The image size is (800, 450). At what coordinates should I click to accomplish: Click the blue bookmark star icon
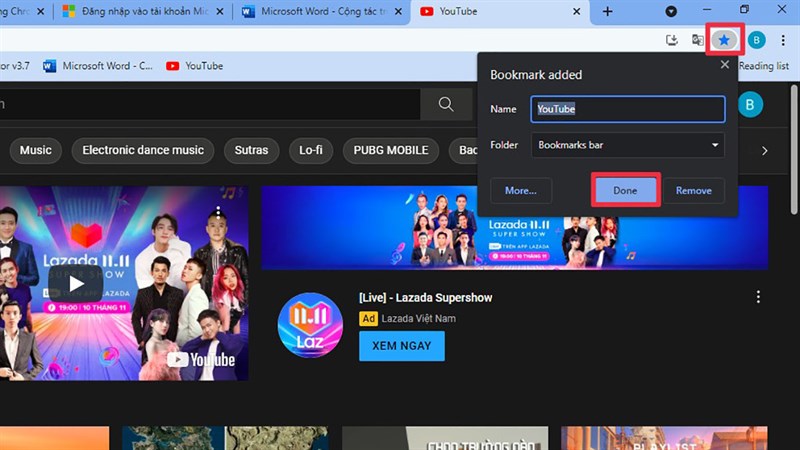tap(723, 40)
